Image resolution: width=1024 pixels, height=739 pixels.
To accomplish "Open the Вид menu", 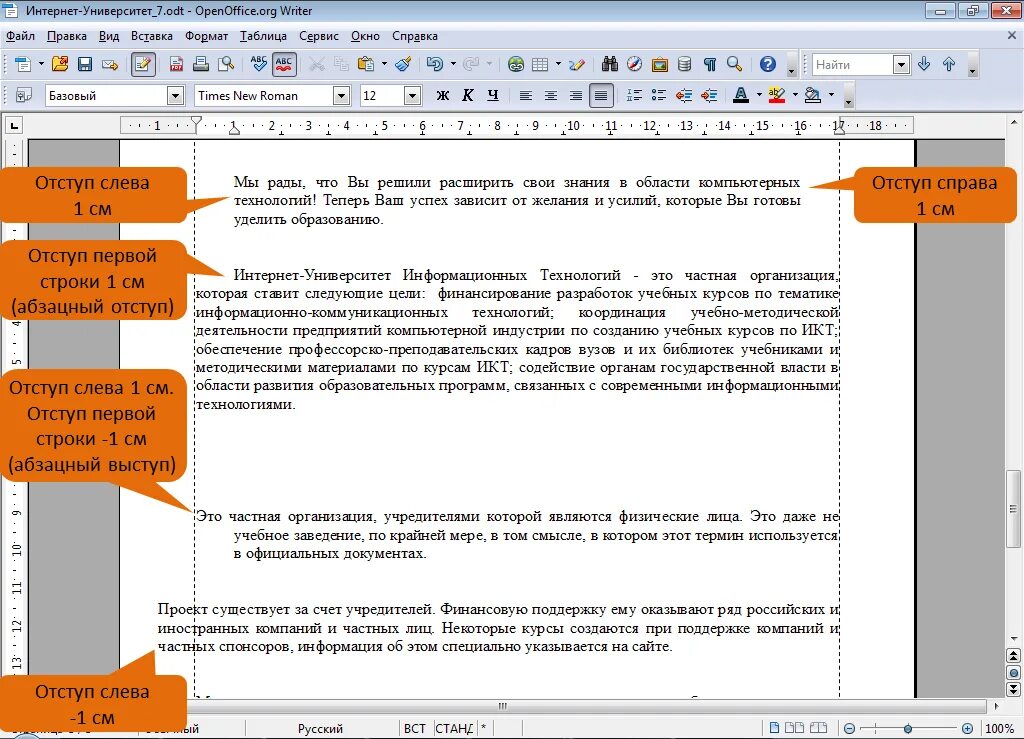I will 108,36.
